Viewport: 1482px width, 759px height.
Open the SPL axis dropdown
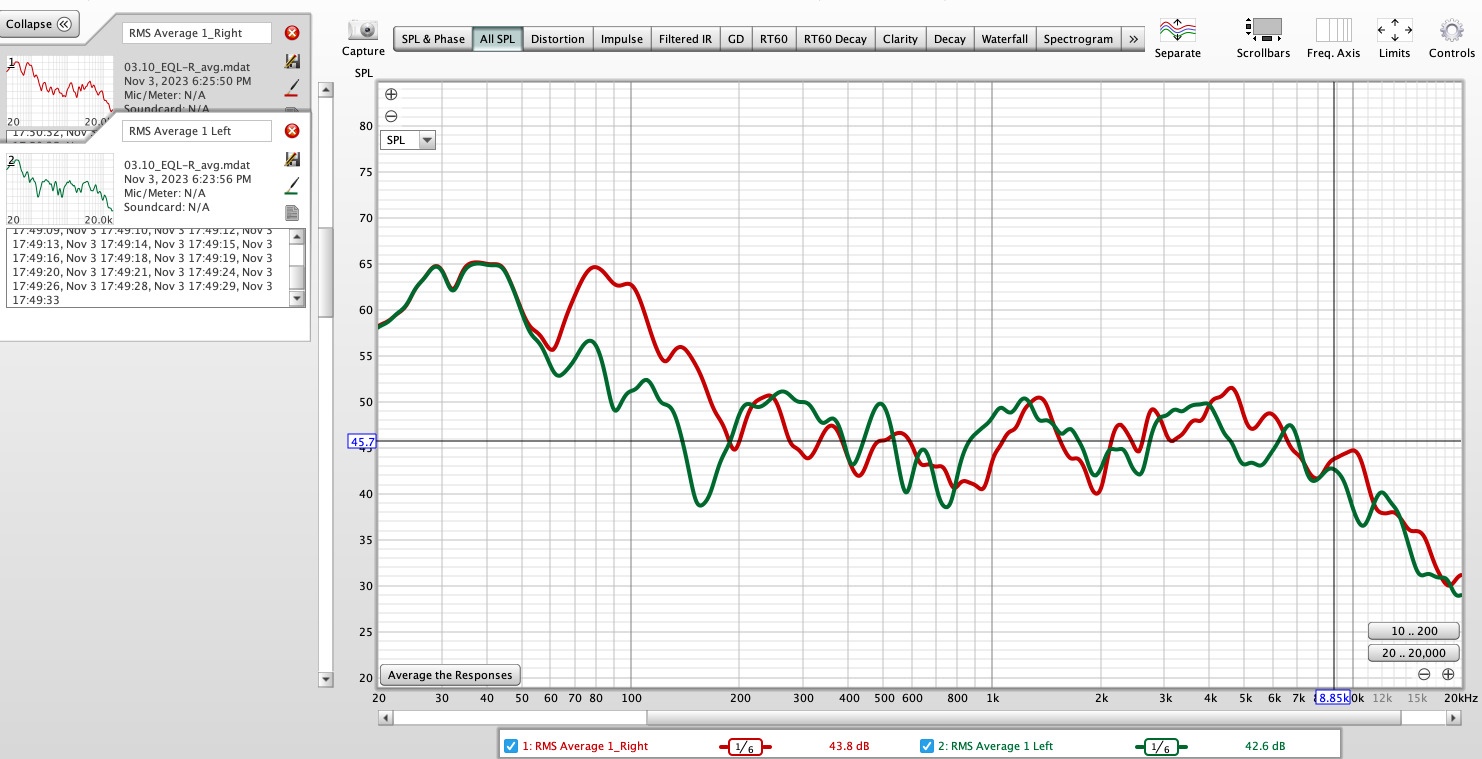click(408, 140)
